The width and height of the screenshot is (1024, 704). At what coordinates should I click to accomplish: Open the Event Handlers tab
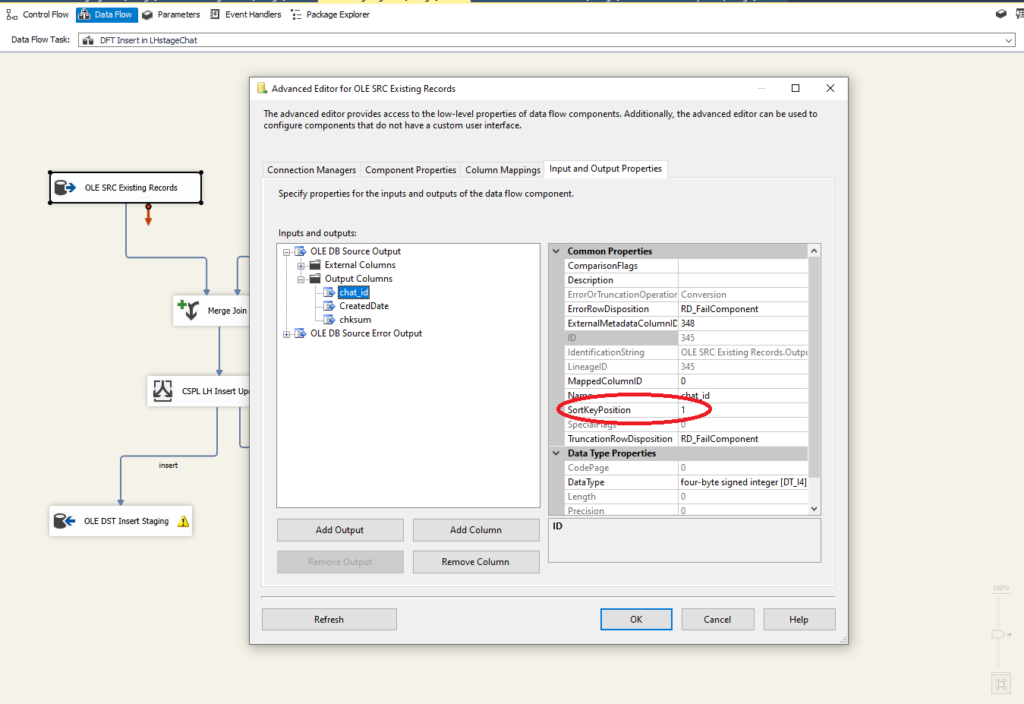pos(246,14)
